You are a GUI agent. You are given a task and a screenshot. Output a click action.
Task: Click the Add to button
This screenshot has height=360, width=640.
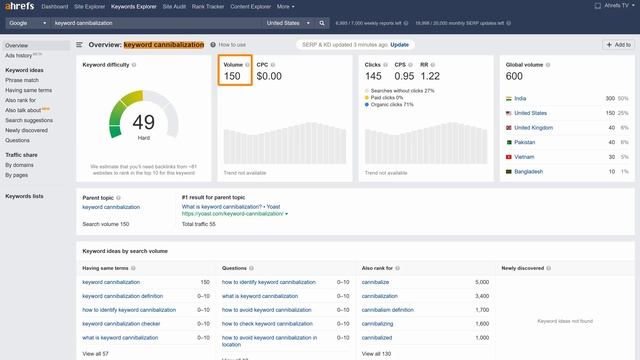pos(618,45)
